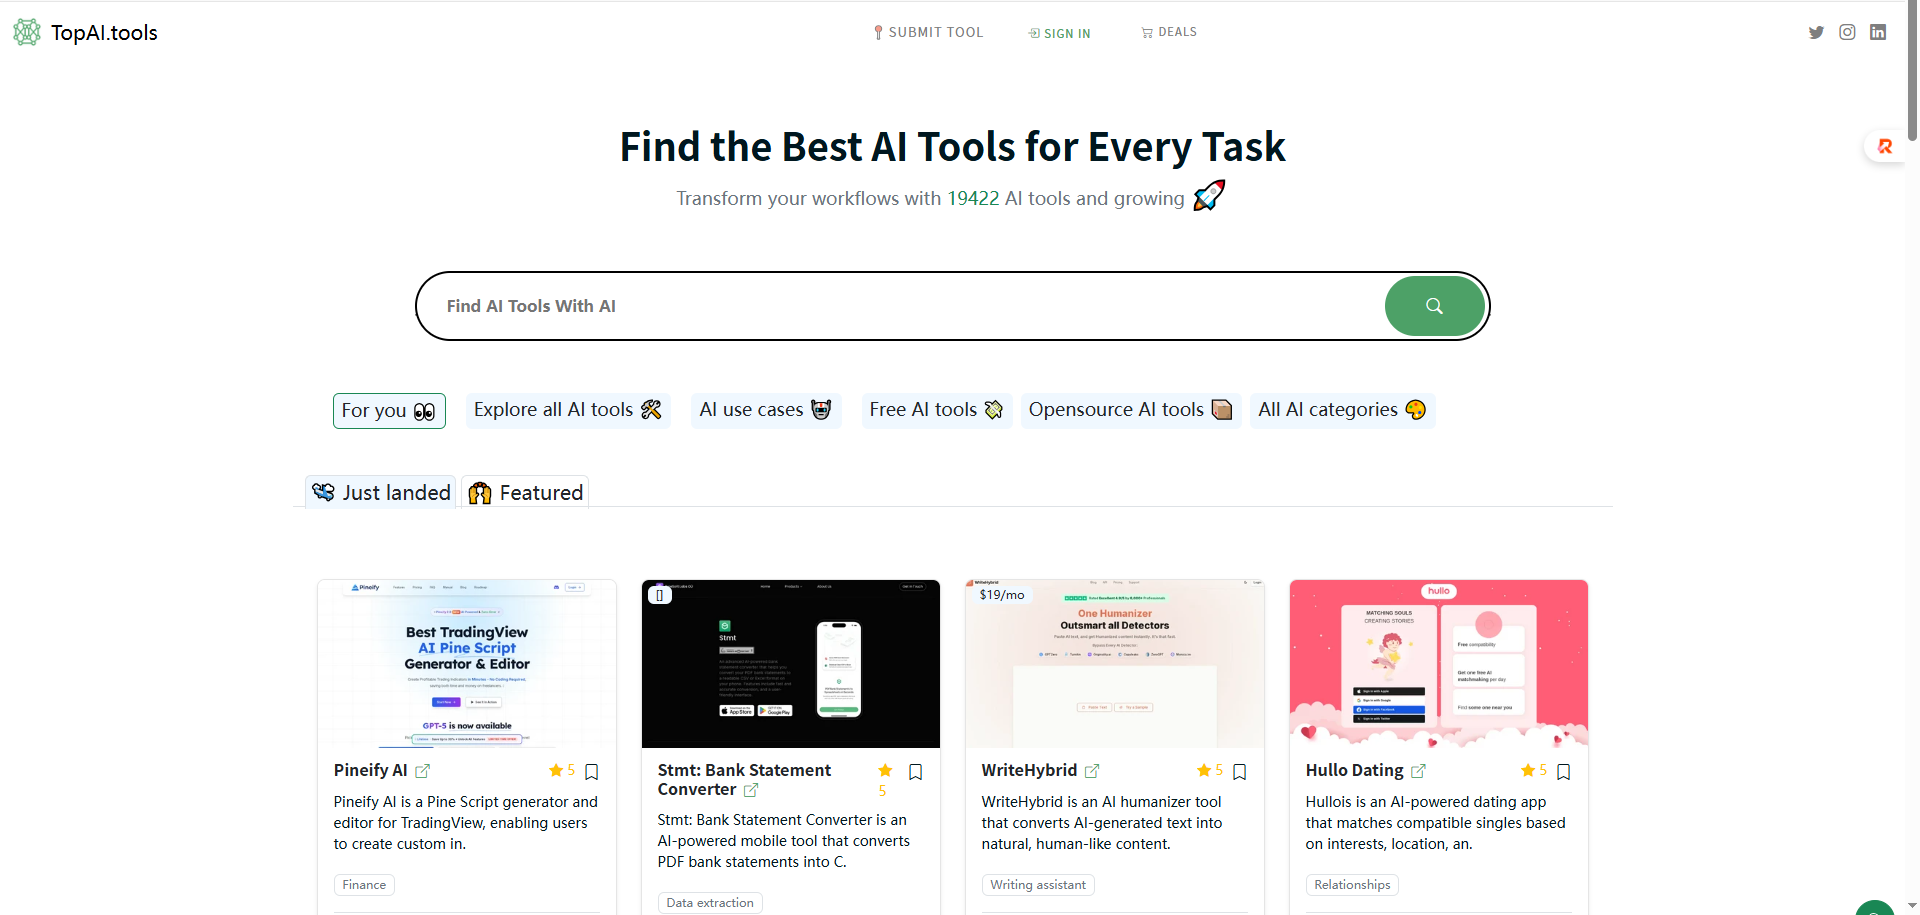Bookmark the Hullo Dating tool
1920x915 pixels.
pyautogui.click(x=1564, y=772)
